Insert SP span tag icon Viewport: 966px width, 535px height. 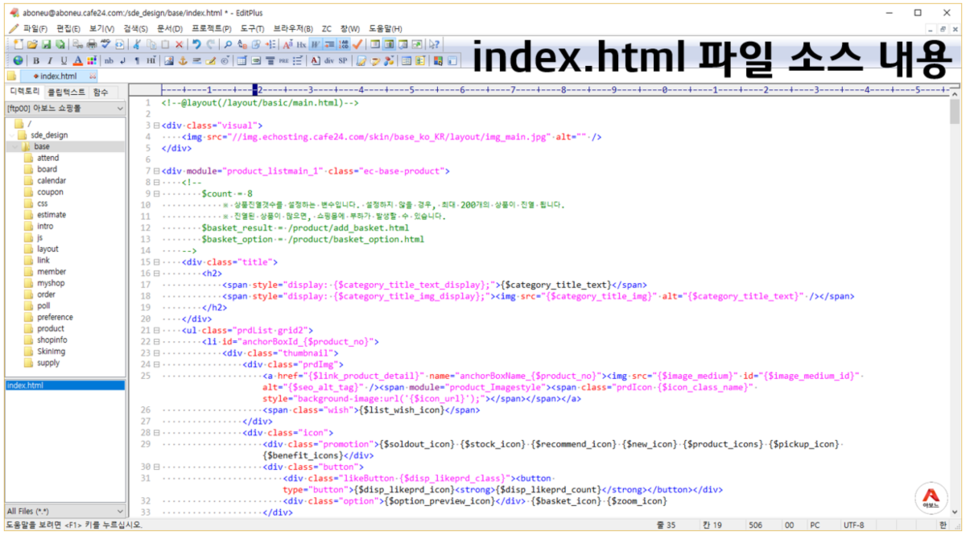point(341,60)
